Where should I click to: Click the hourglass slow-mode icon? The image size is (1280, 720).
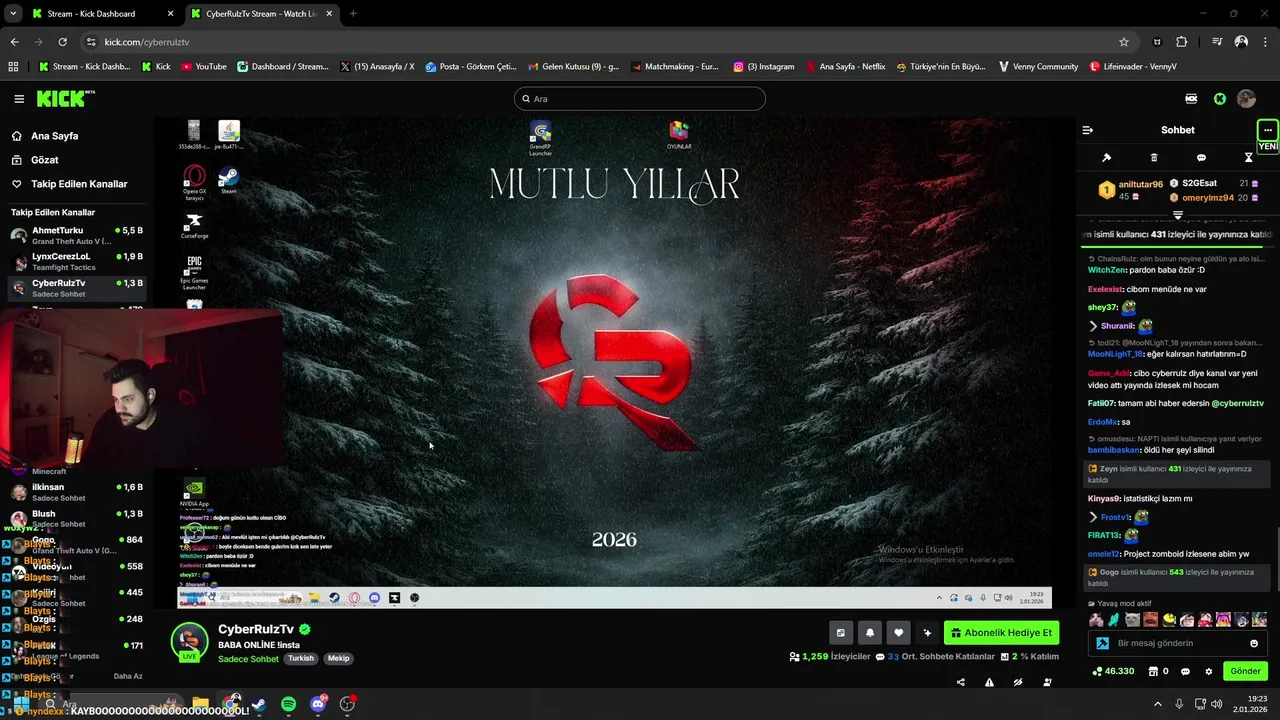click(x=1248, y=158)
